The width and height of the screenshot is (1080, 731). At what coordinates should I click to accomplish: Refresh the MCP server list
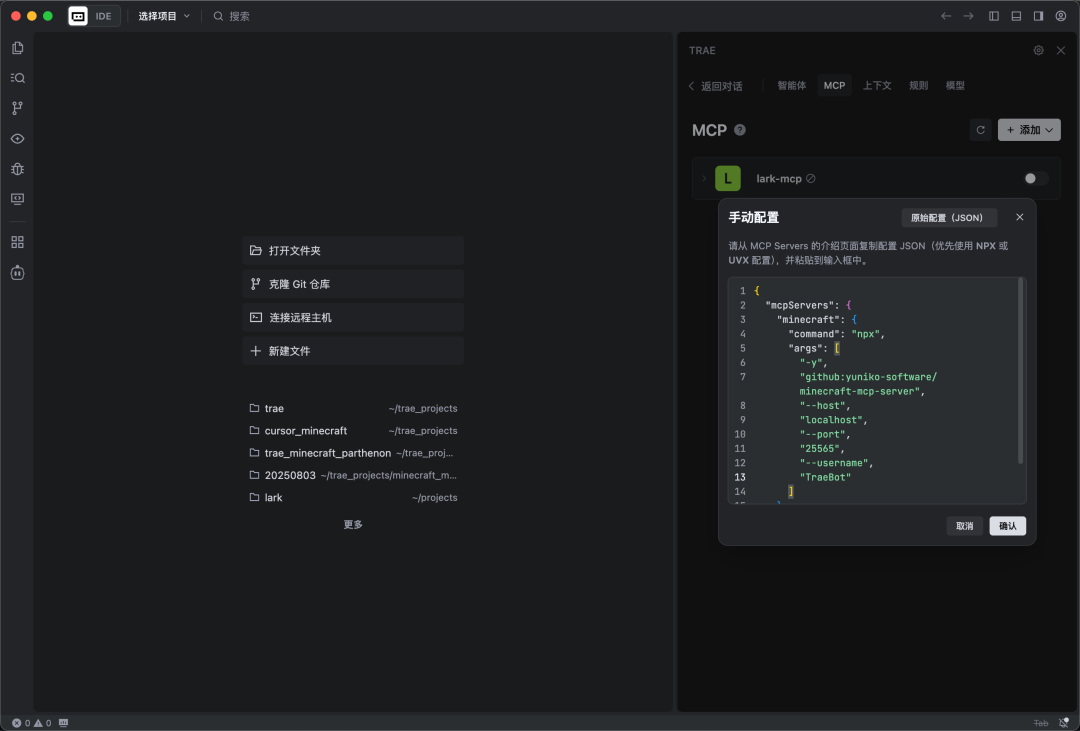(981, 130)
